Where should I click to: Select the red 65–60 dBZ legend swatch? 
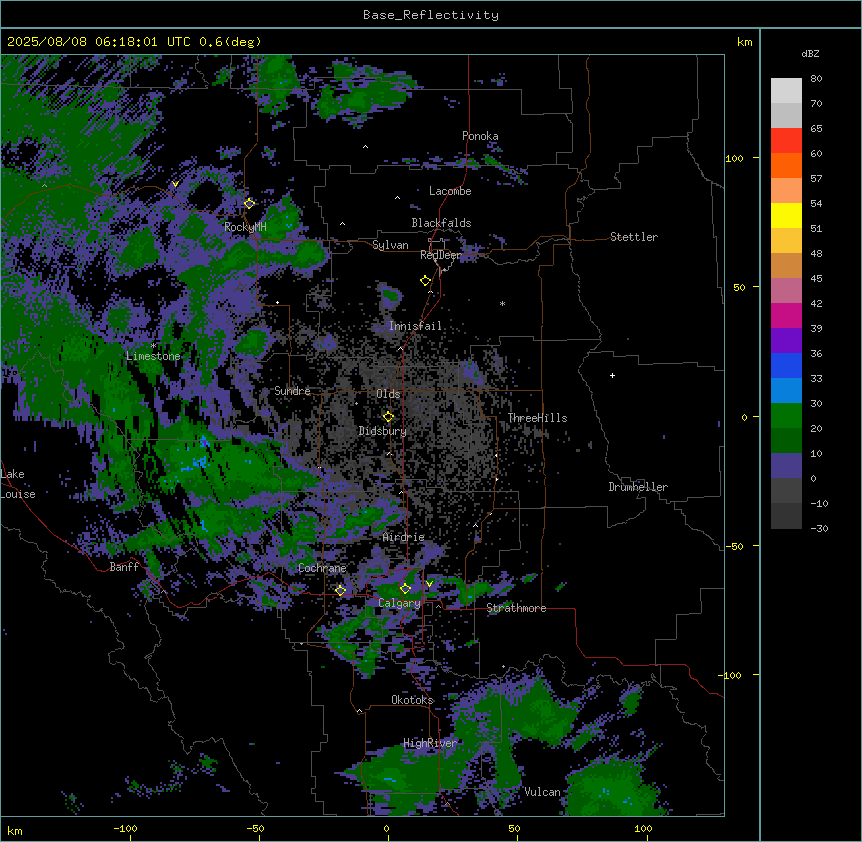pyautogui.click(x=786, y=141)
